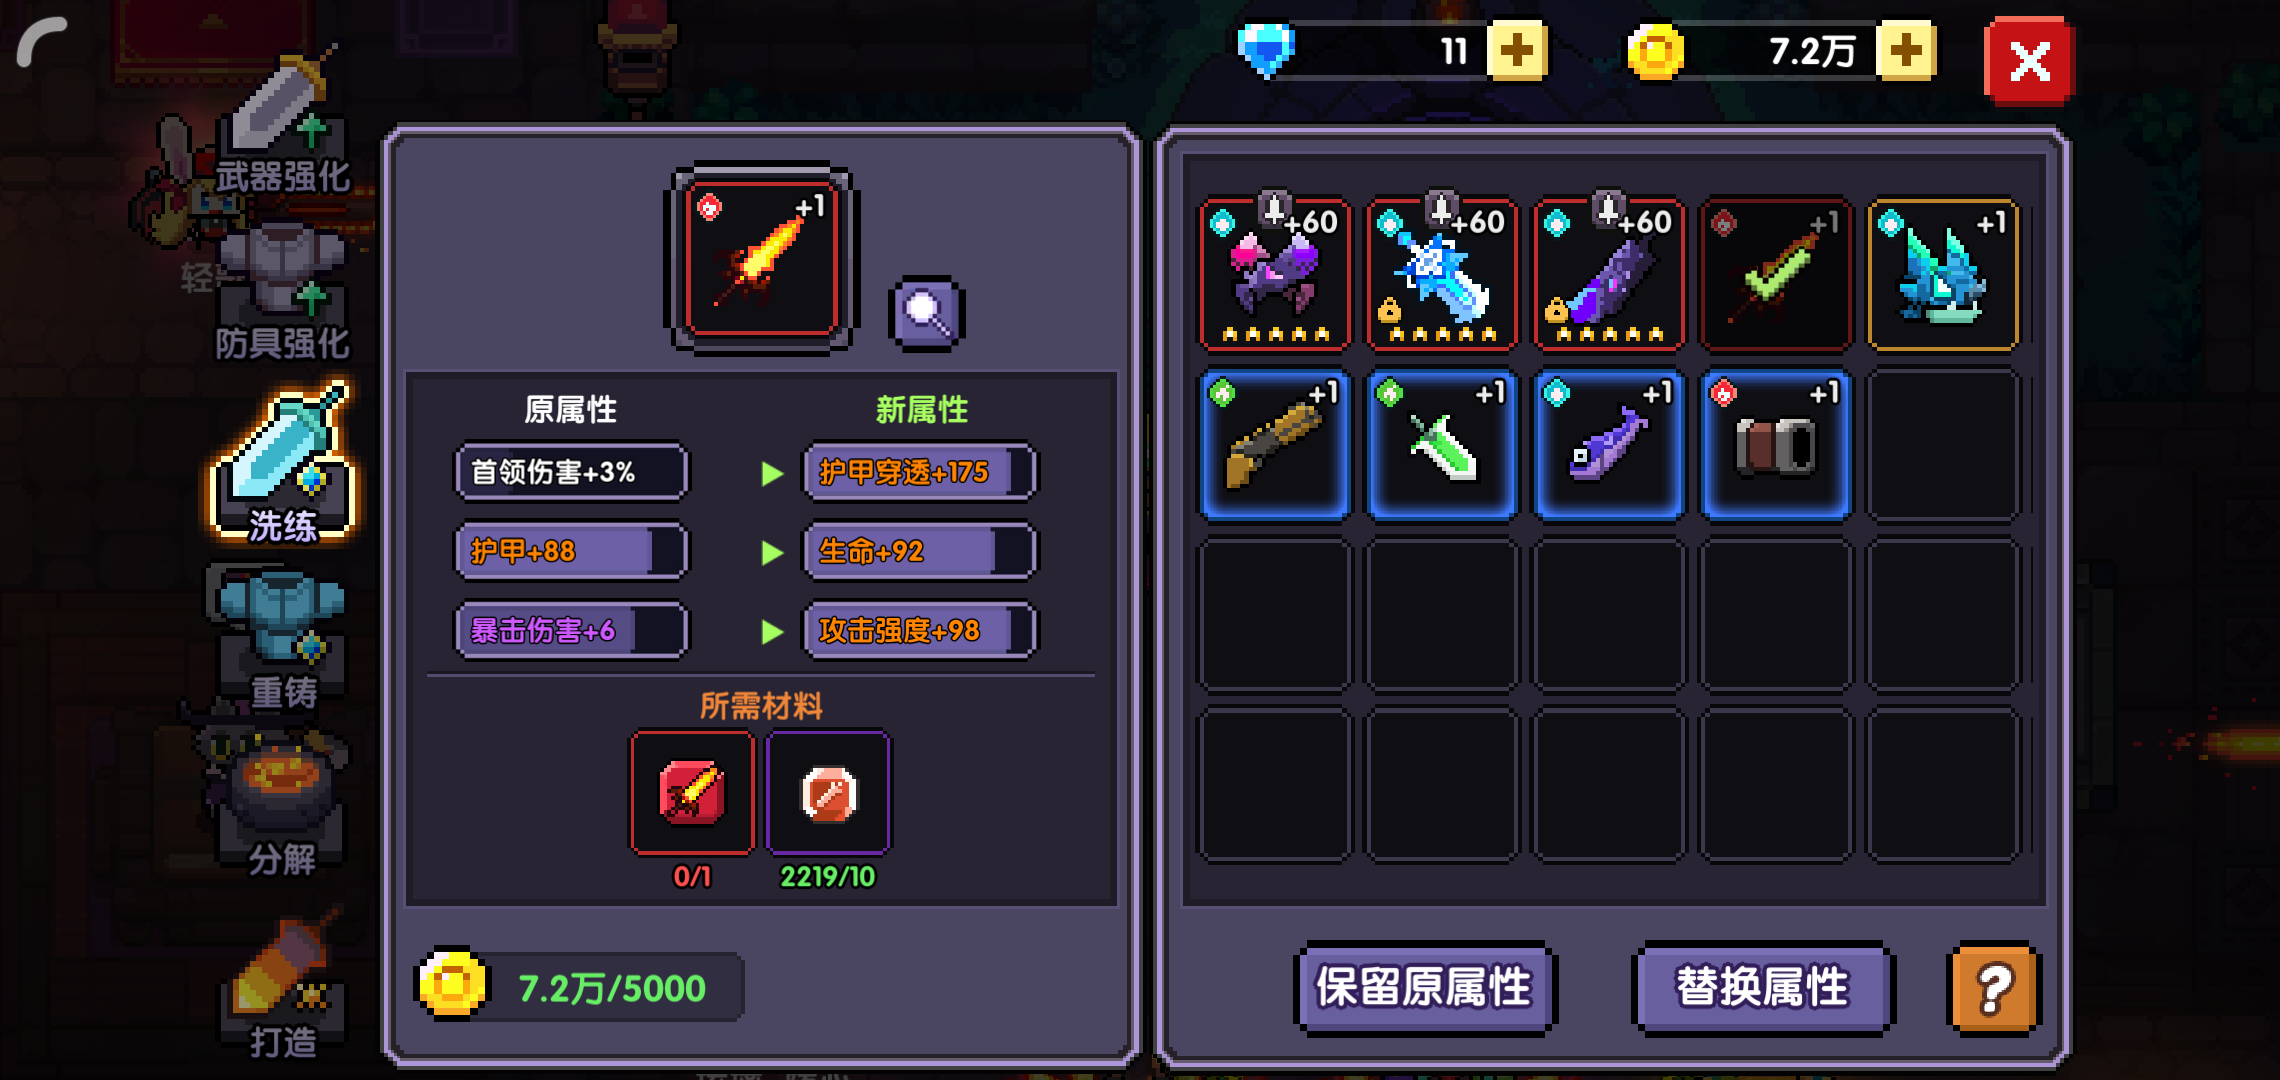
Task: Open the 武器强化 weapon enhancement tab
Action: [283, 125]
